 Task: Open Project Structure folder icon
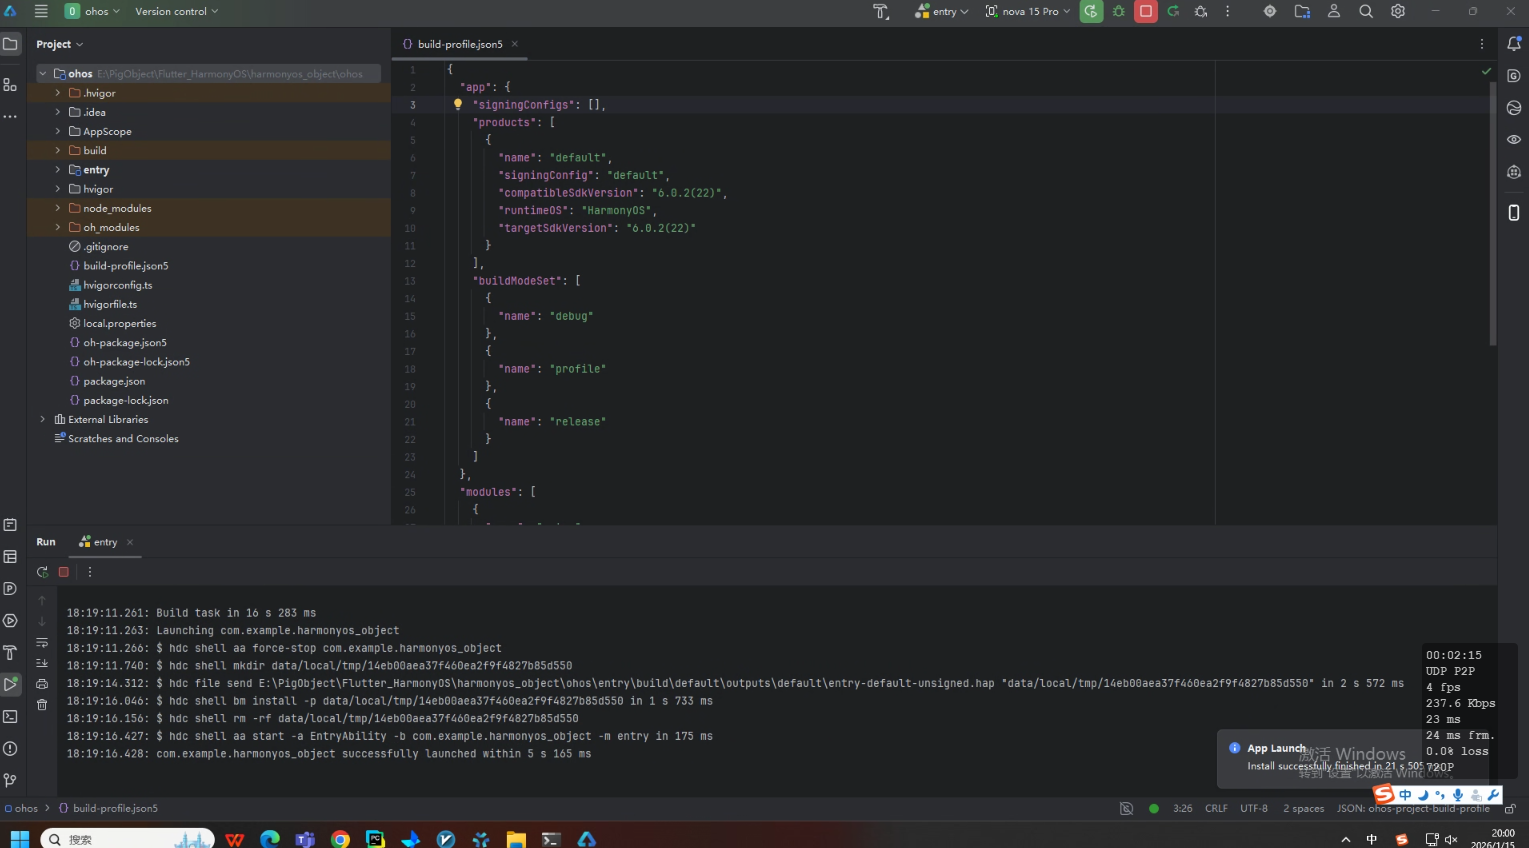[x=1302, y=11]
